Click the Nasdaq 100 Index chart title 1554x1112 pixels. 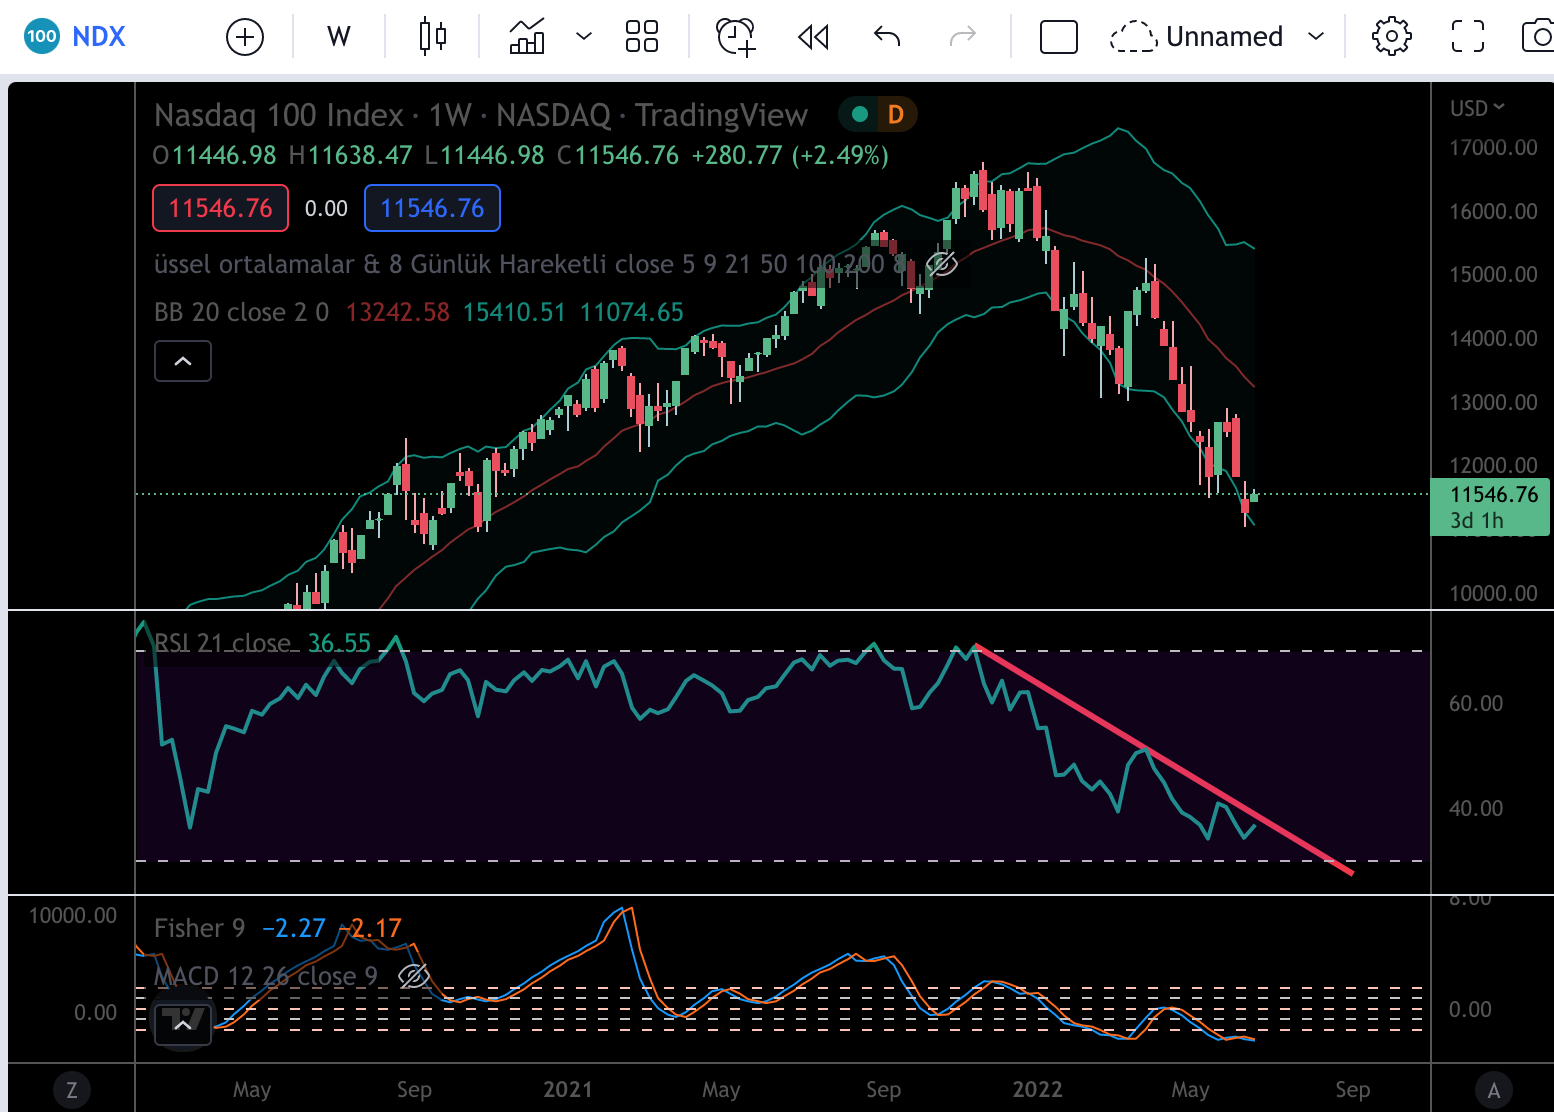pos(480,115)
